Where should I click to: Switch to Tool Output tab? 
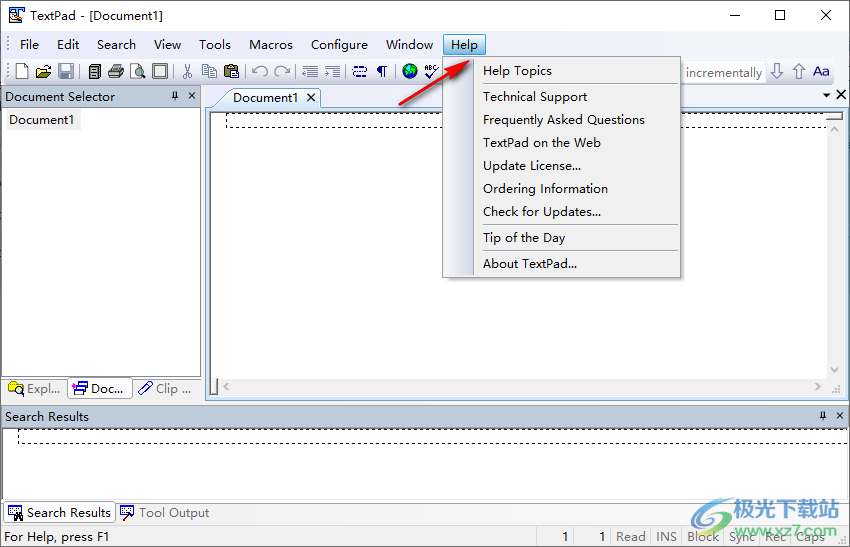[165, 513]
